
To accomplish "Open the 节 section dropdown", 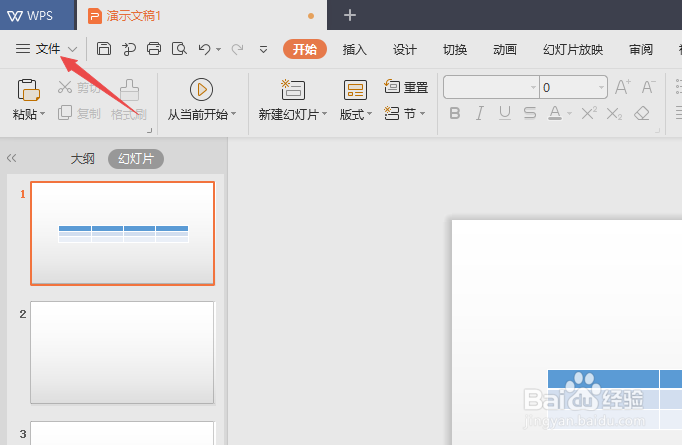I will click(x=405, y=114).
